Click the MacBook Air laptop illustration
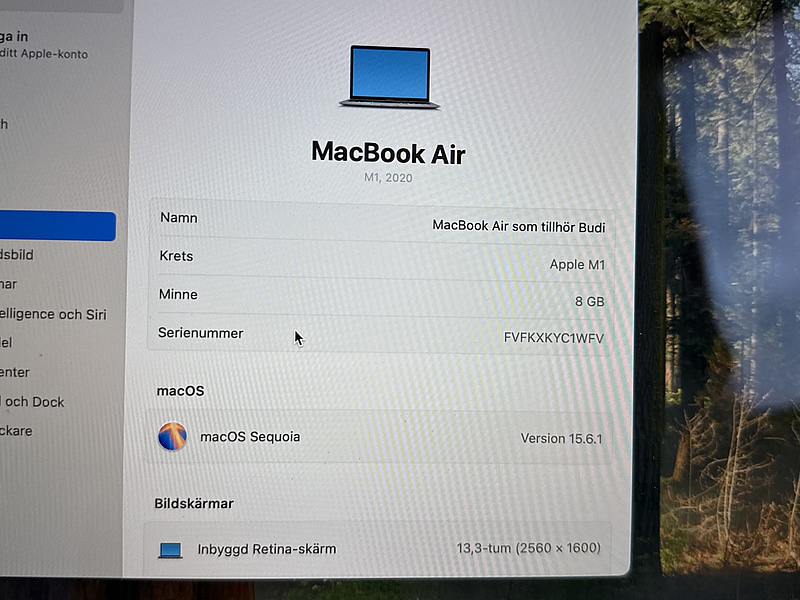This screenshot has width=800, height=600. pos(389,77)
